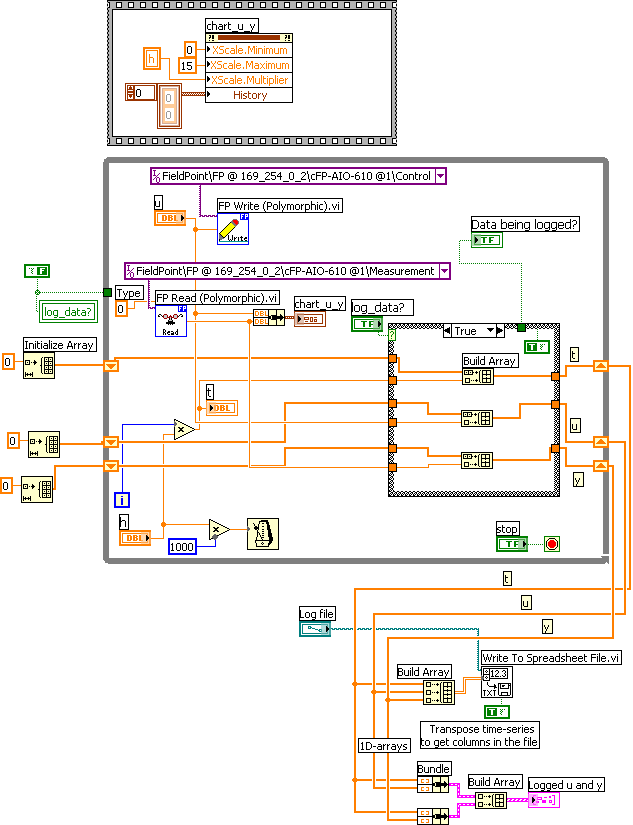Open the case structure True selector dropdown
Viewport: 633px width, 825px height.
491,330
